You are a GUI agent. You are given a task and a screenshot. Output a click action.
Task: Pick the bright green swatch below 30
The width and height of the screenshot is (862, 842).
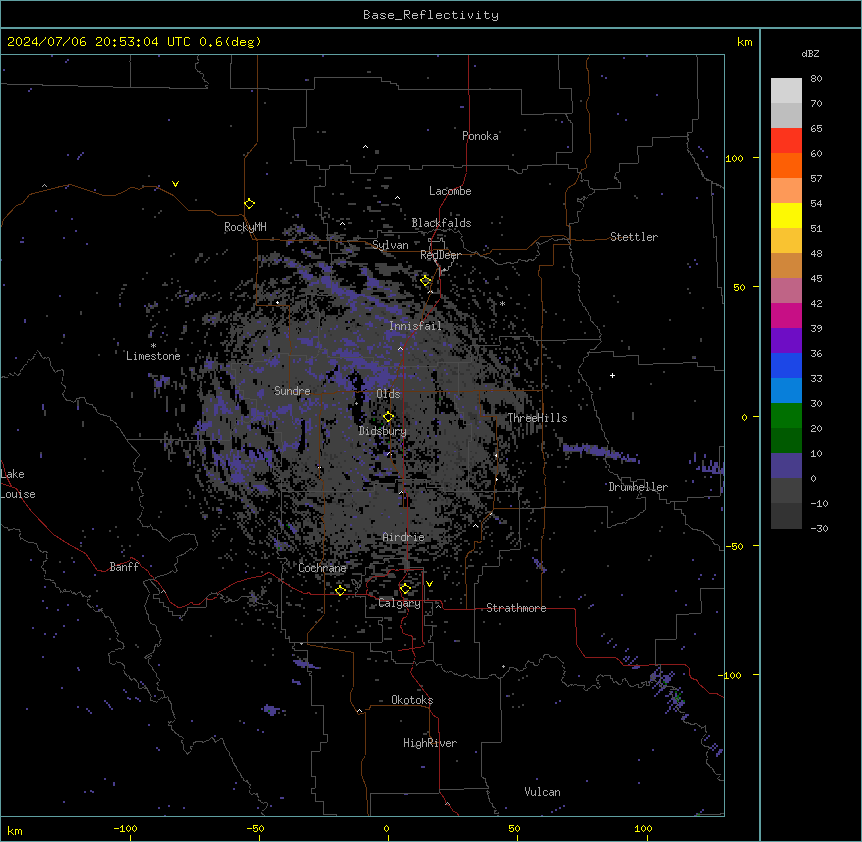click(x=786, y=416)
